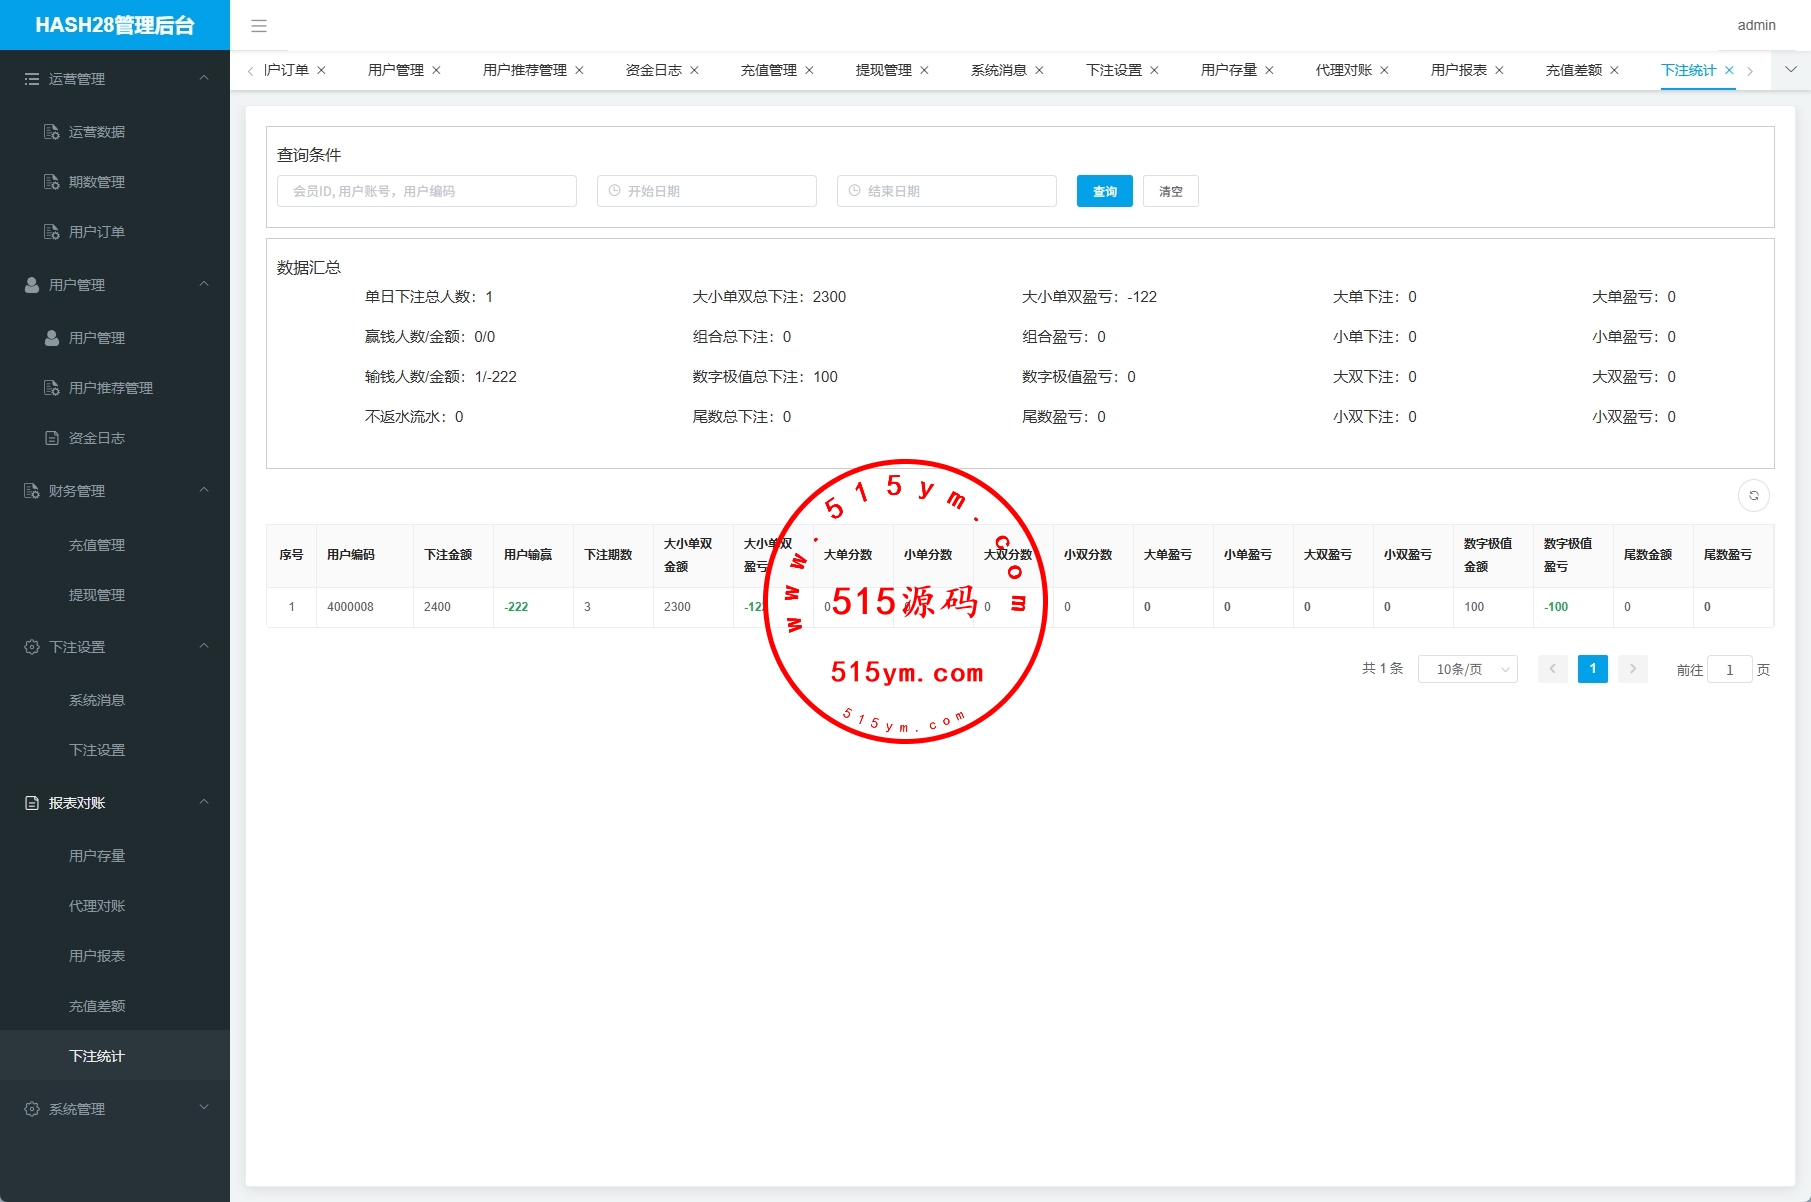Focus the 会员ID search input field

point(427,191)
